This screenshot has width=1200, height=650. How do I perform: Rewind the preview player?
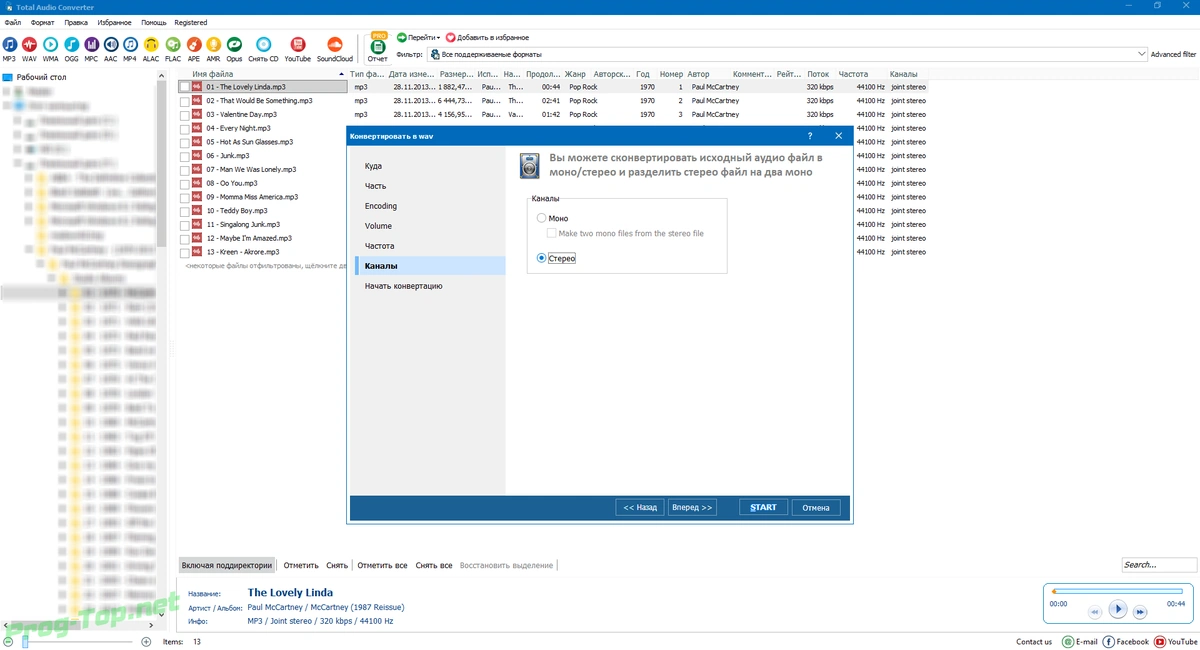pyautogui.click(x=1096, y=611)
